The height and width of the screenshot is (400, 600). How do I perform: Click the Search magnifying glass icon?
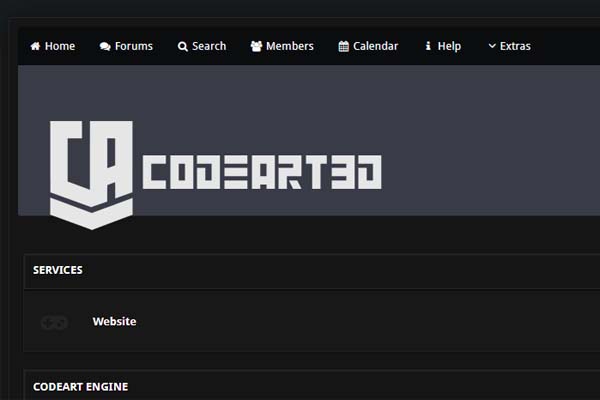tap(183, 46)
